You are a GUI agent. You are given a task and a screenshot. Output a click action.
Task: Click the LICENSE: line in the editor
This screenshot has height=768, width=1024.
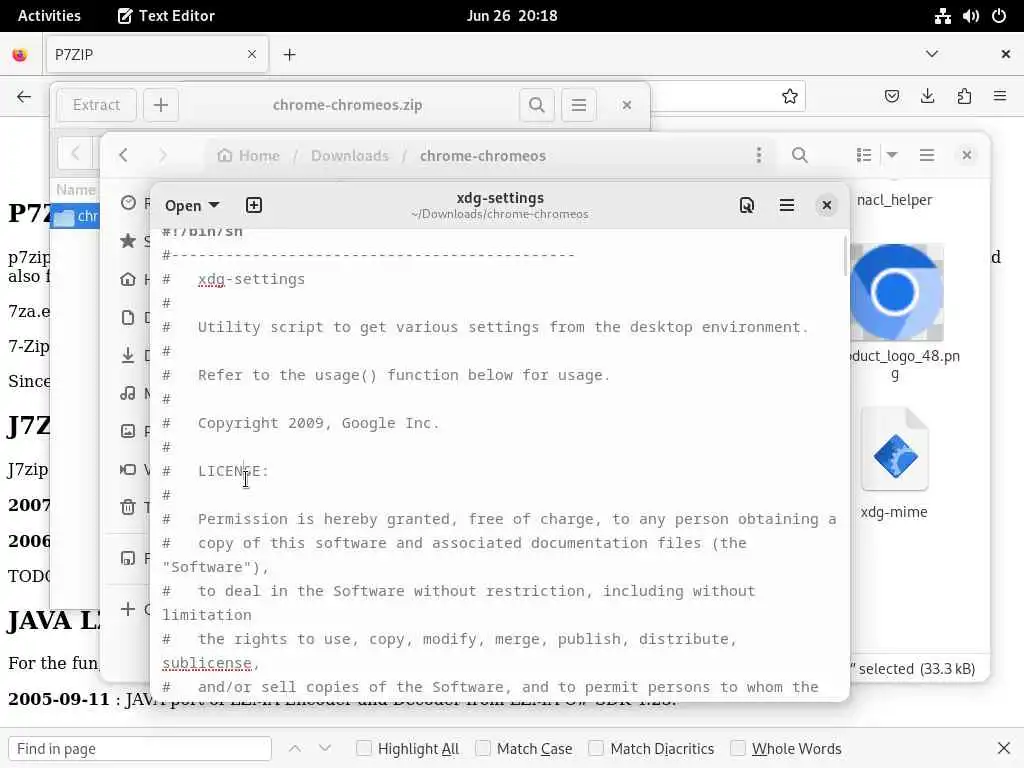coord(233,471)
